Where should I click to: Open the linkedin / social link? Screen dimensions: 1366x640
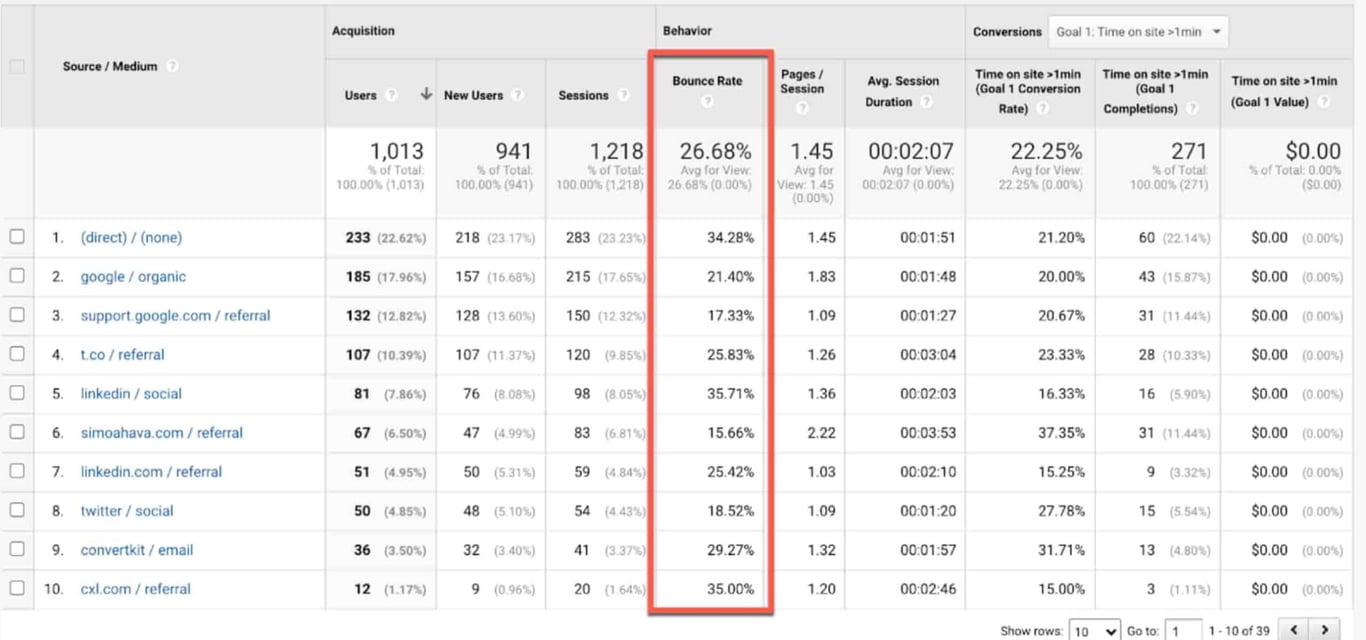[131, 393]
